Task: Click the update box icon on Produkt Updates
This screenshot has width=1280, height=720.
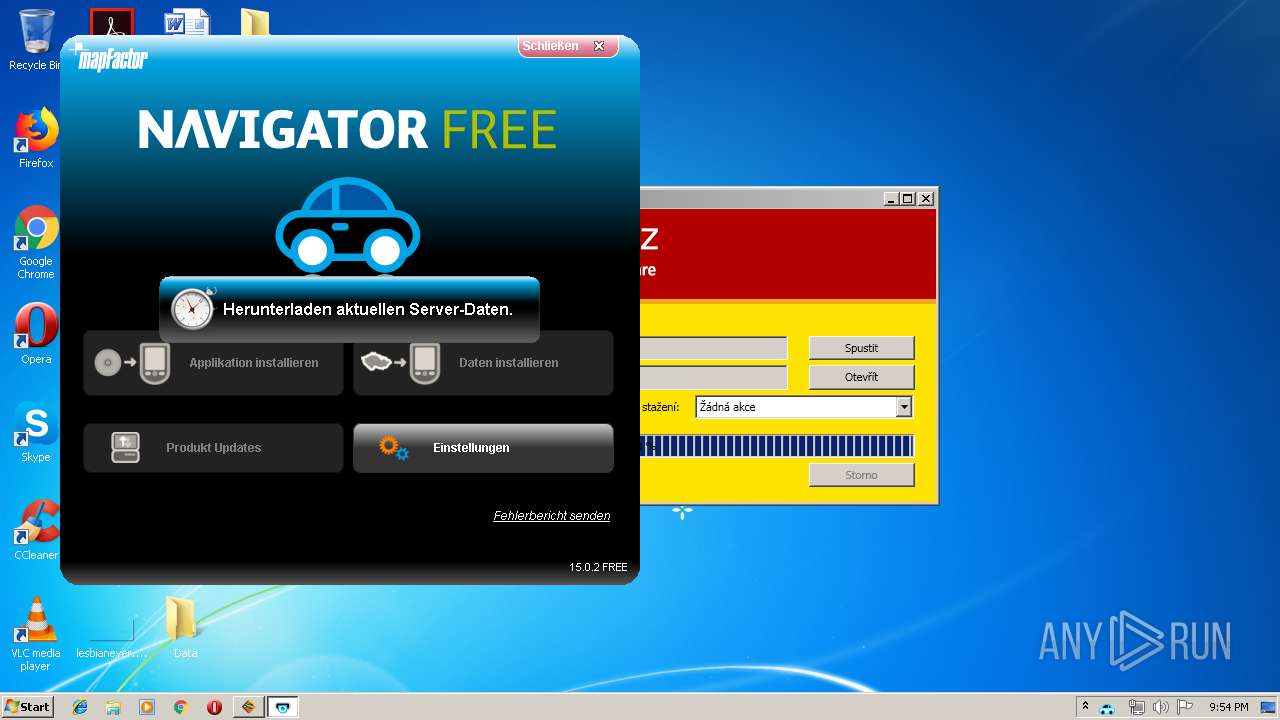Action: point(125,448)
